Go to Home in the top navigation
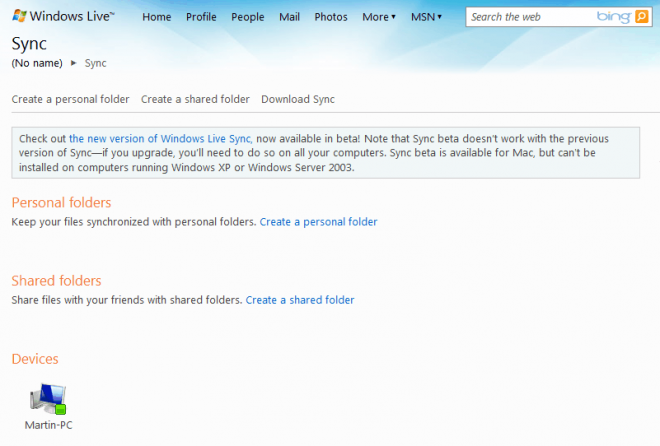The width and height of the screenshot is (660, 446). click(x=156, y=17)
